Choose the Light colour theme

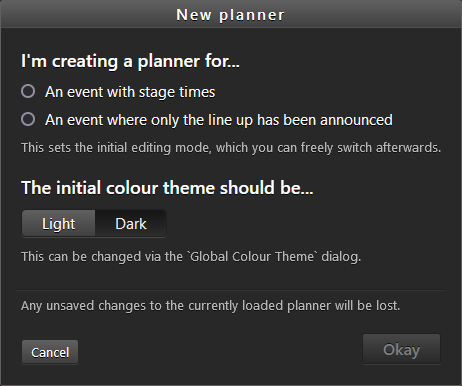tap(59, 223)
